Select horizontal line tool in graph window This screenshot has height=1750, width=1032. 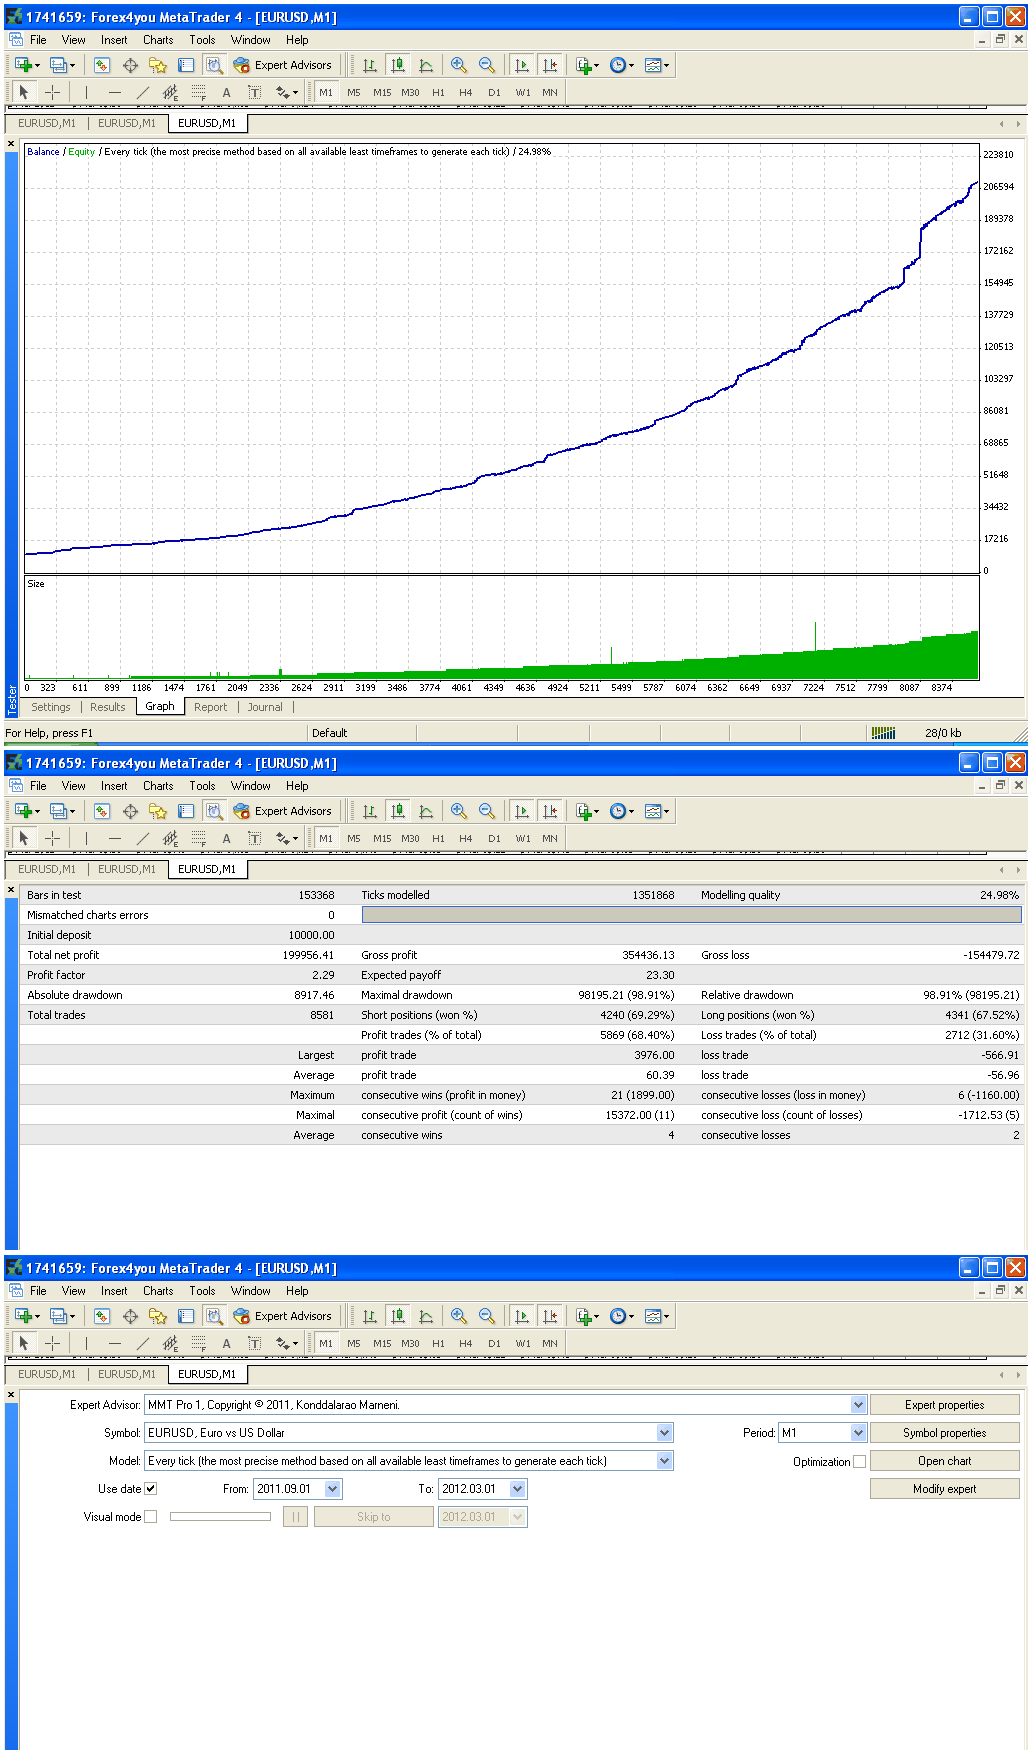click(x=115, y=92)
